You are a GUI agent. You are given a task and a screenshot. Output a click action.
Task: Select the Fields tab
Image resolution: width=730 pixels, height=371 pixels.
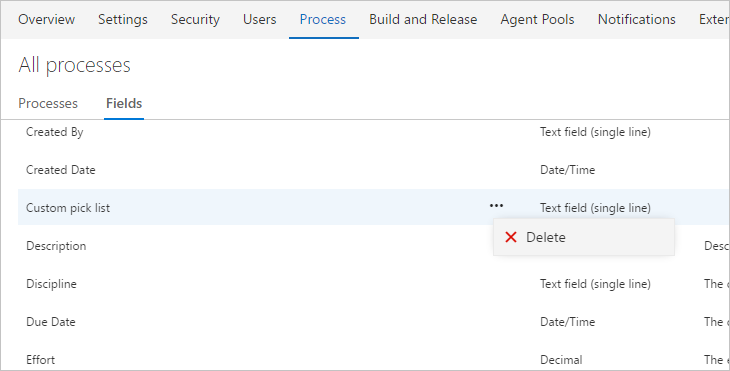124,103
